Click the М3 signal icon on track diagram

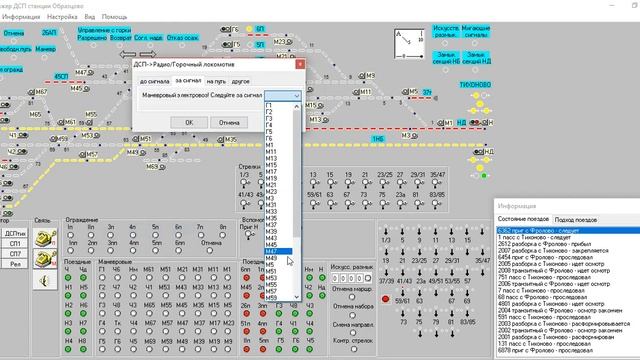coord(414,136)
